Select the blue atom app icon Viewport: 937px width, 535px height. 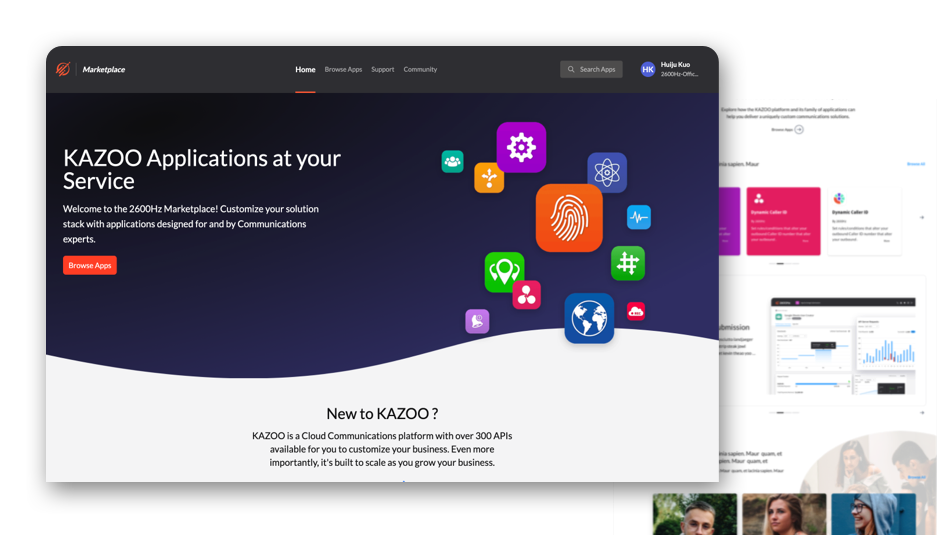[x=607, y=173]
